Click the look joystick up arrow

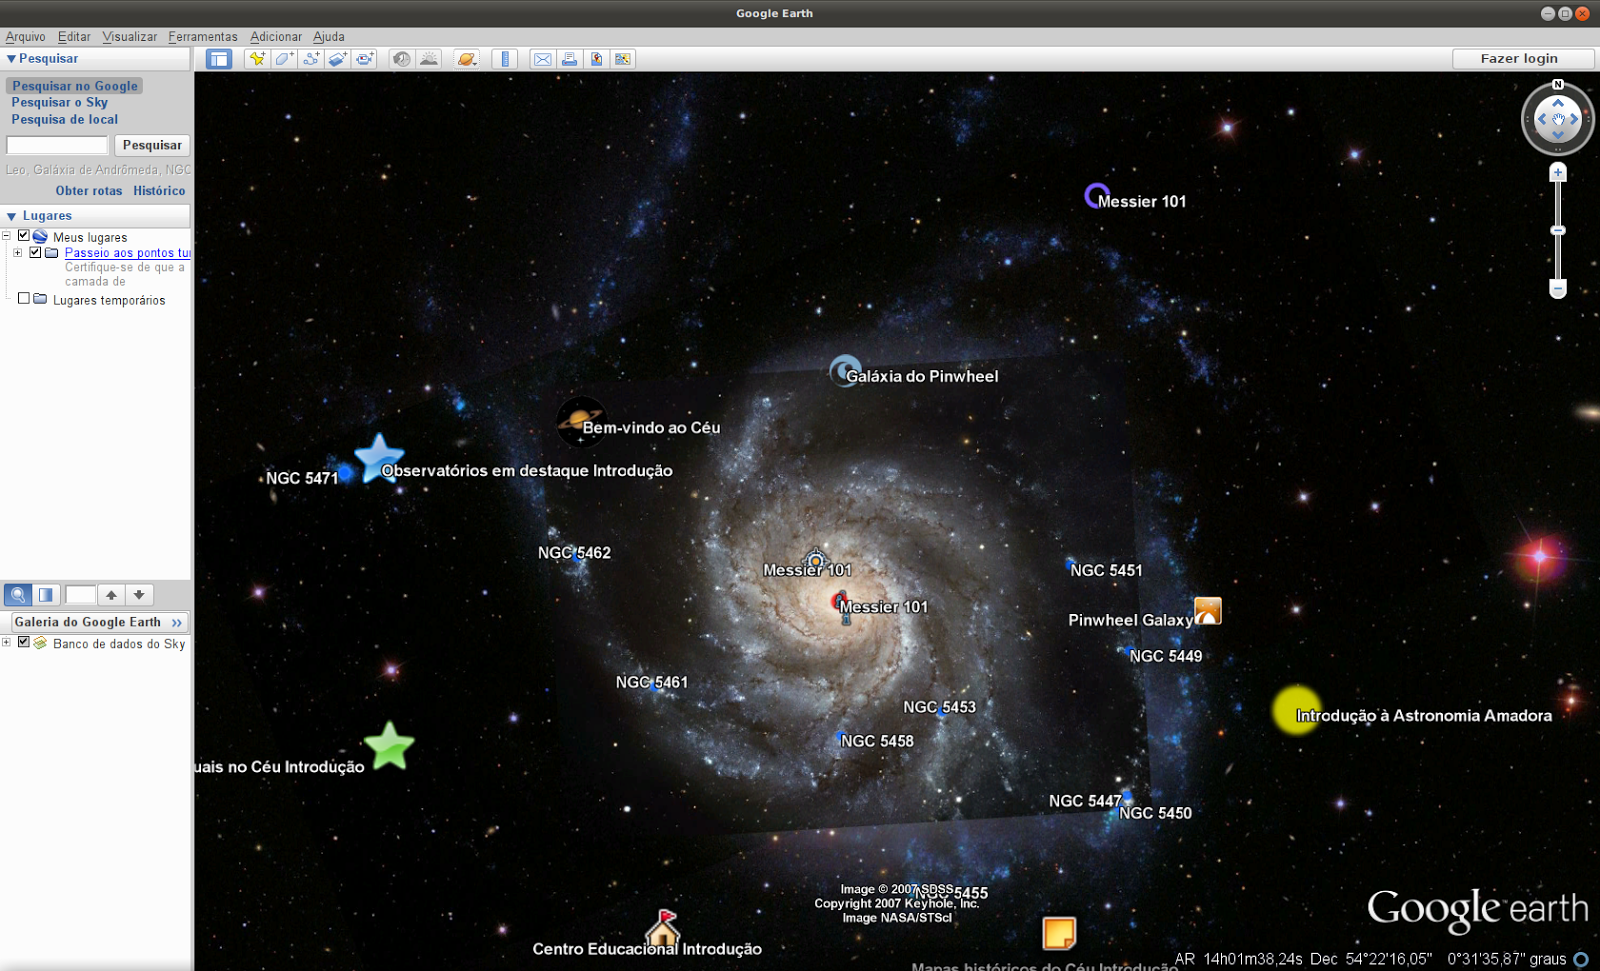pyautogui.click(x=1558, y=103)
